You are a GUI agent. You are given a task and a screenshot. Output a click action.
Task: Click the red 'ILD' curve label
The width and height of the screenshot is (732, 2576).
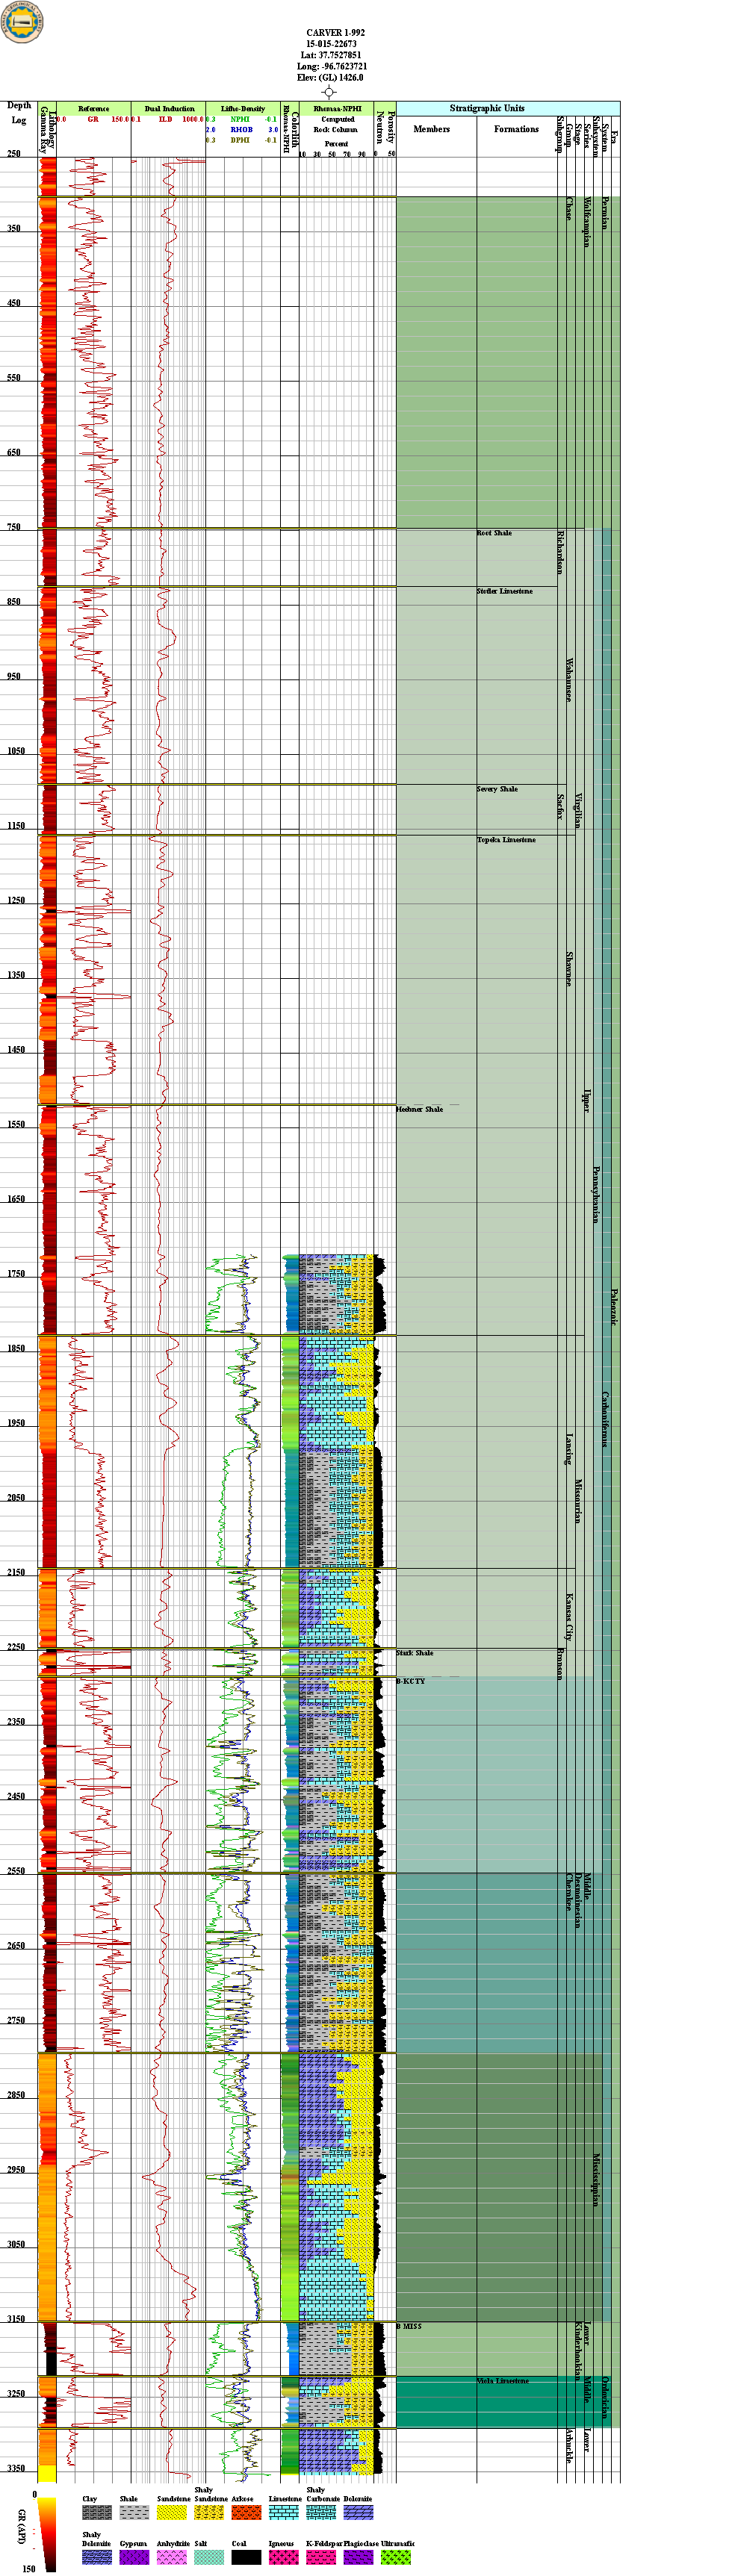coord(166,119)
